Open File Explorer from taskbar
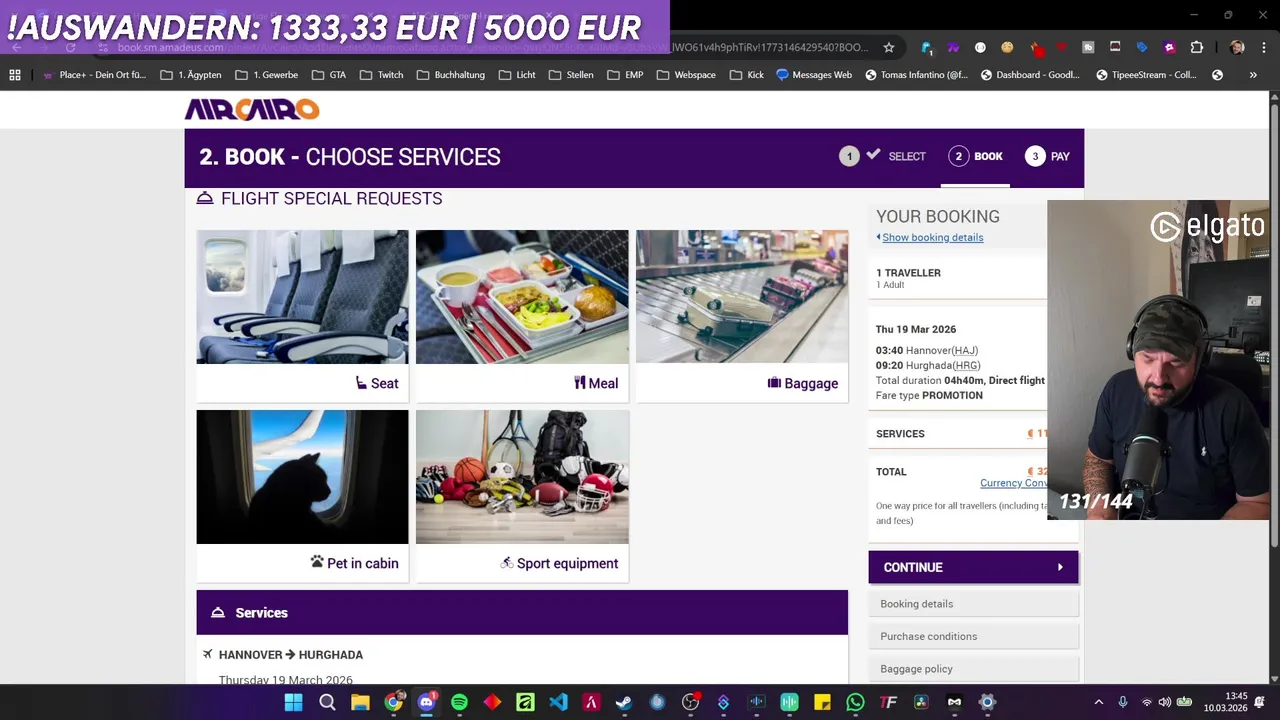This screenshot has width=1280, height=720. pyautogui.click(x=360, y=702)
